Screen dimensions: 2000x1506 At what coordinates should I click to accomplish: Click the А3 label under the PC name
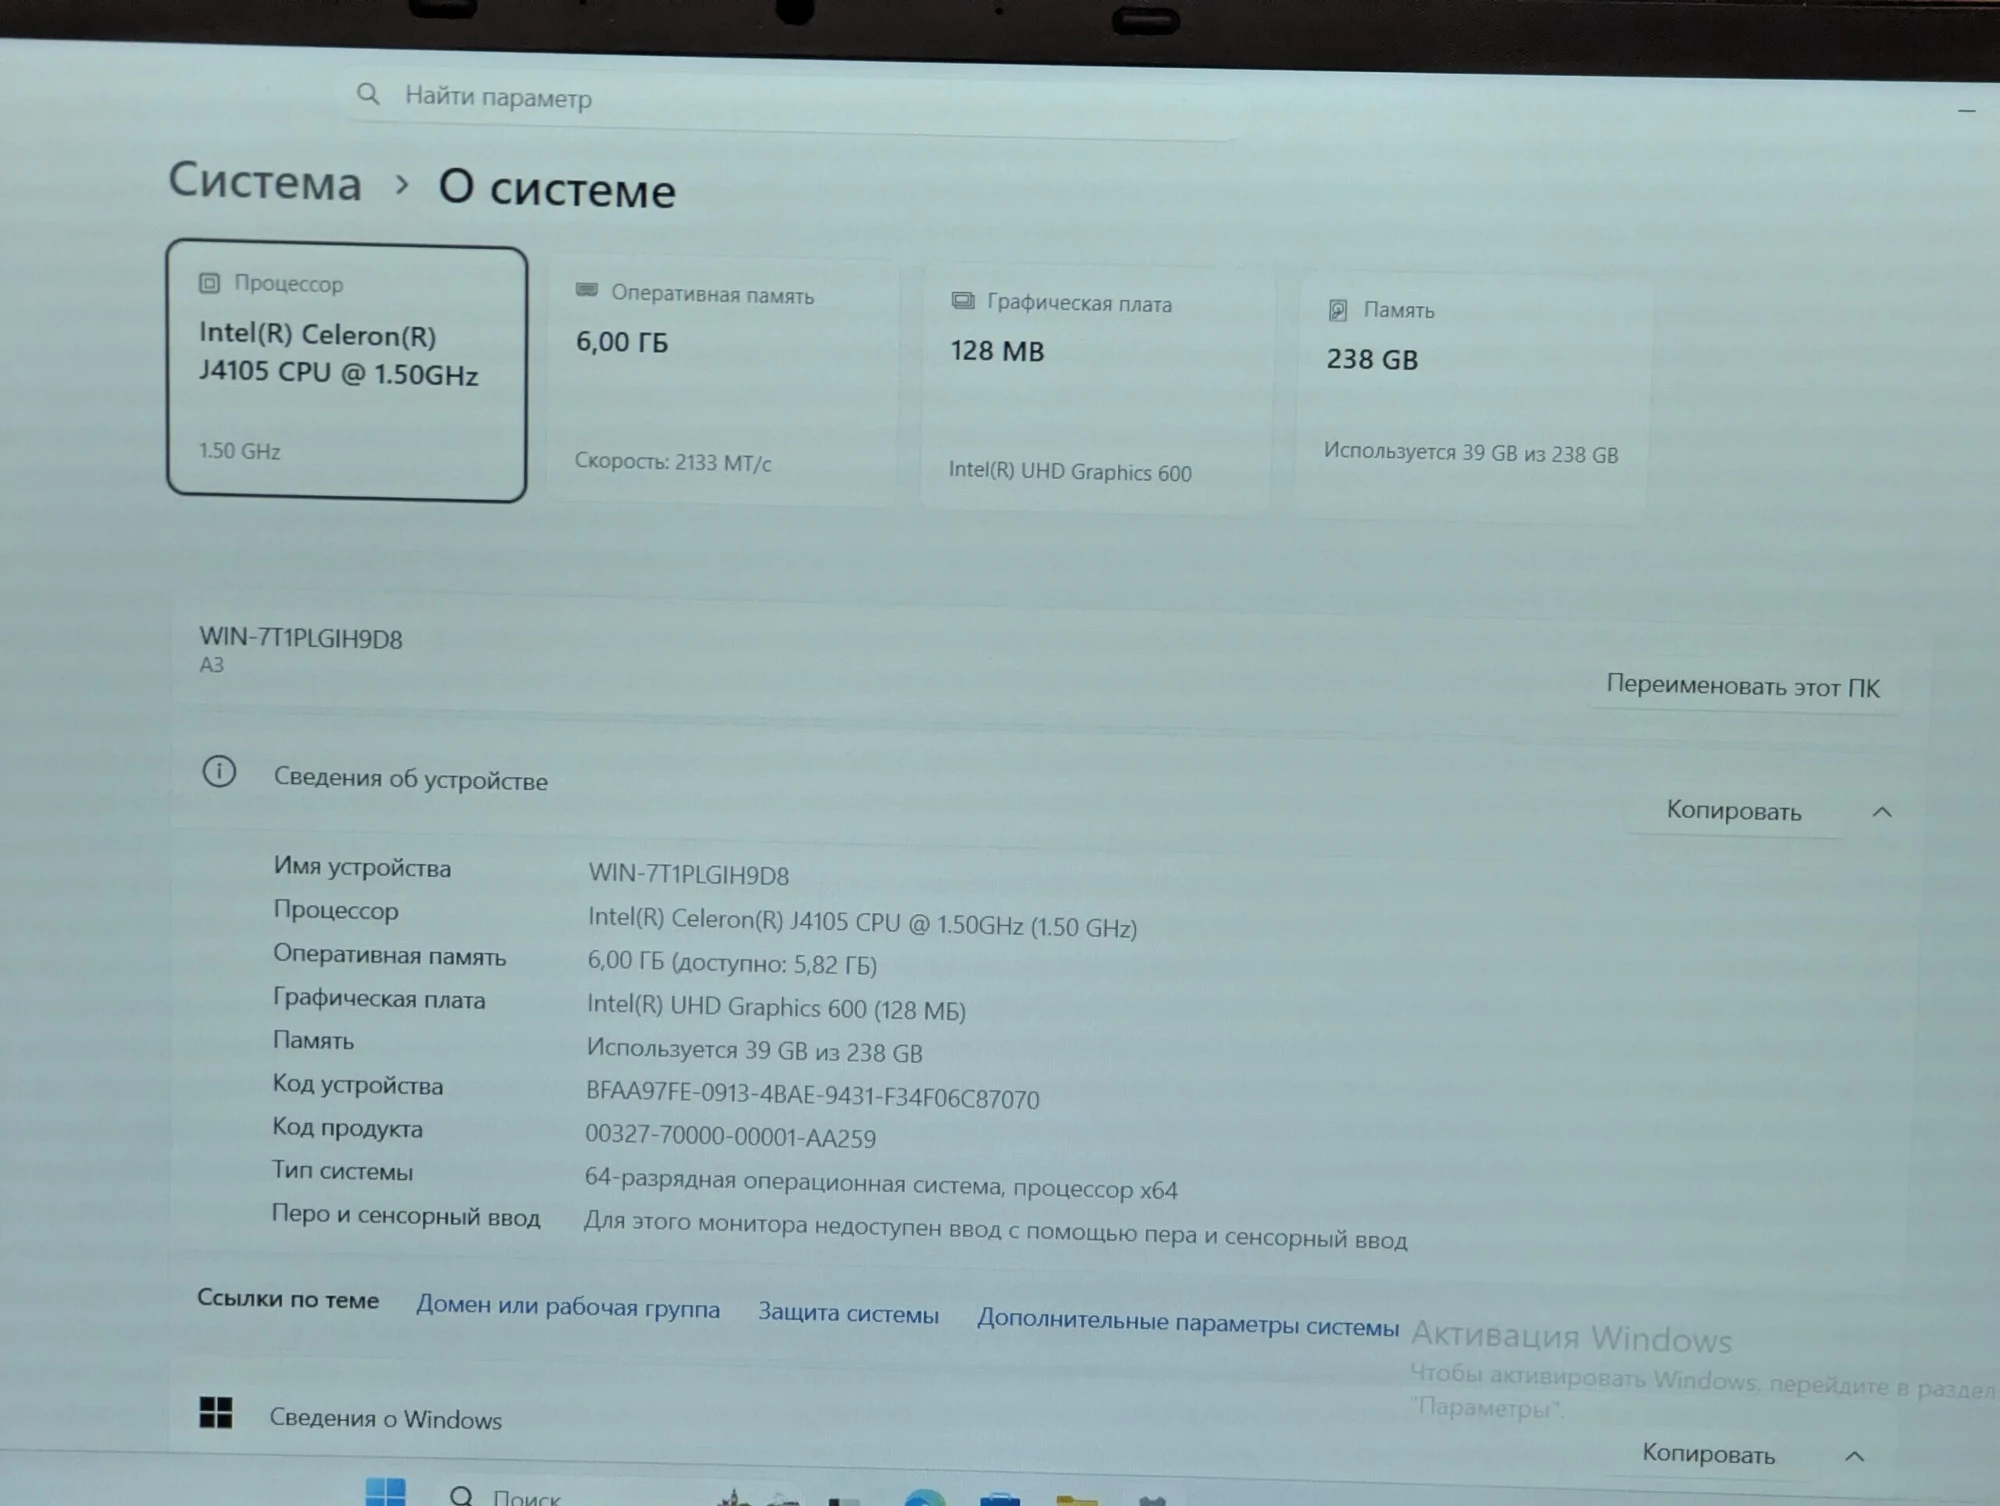211,665
